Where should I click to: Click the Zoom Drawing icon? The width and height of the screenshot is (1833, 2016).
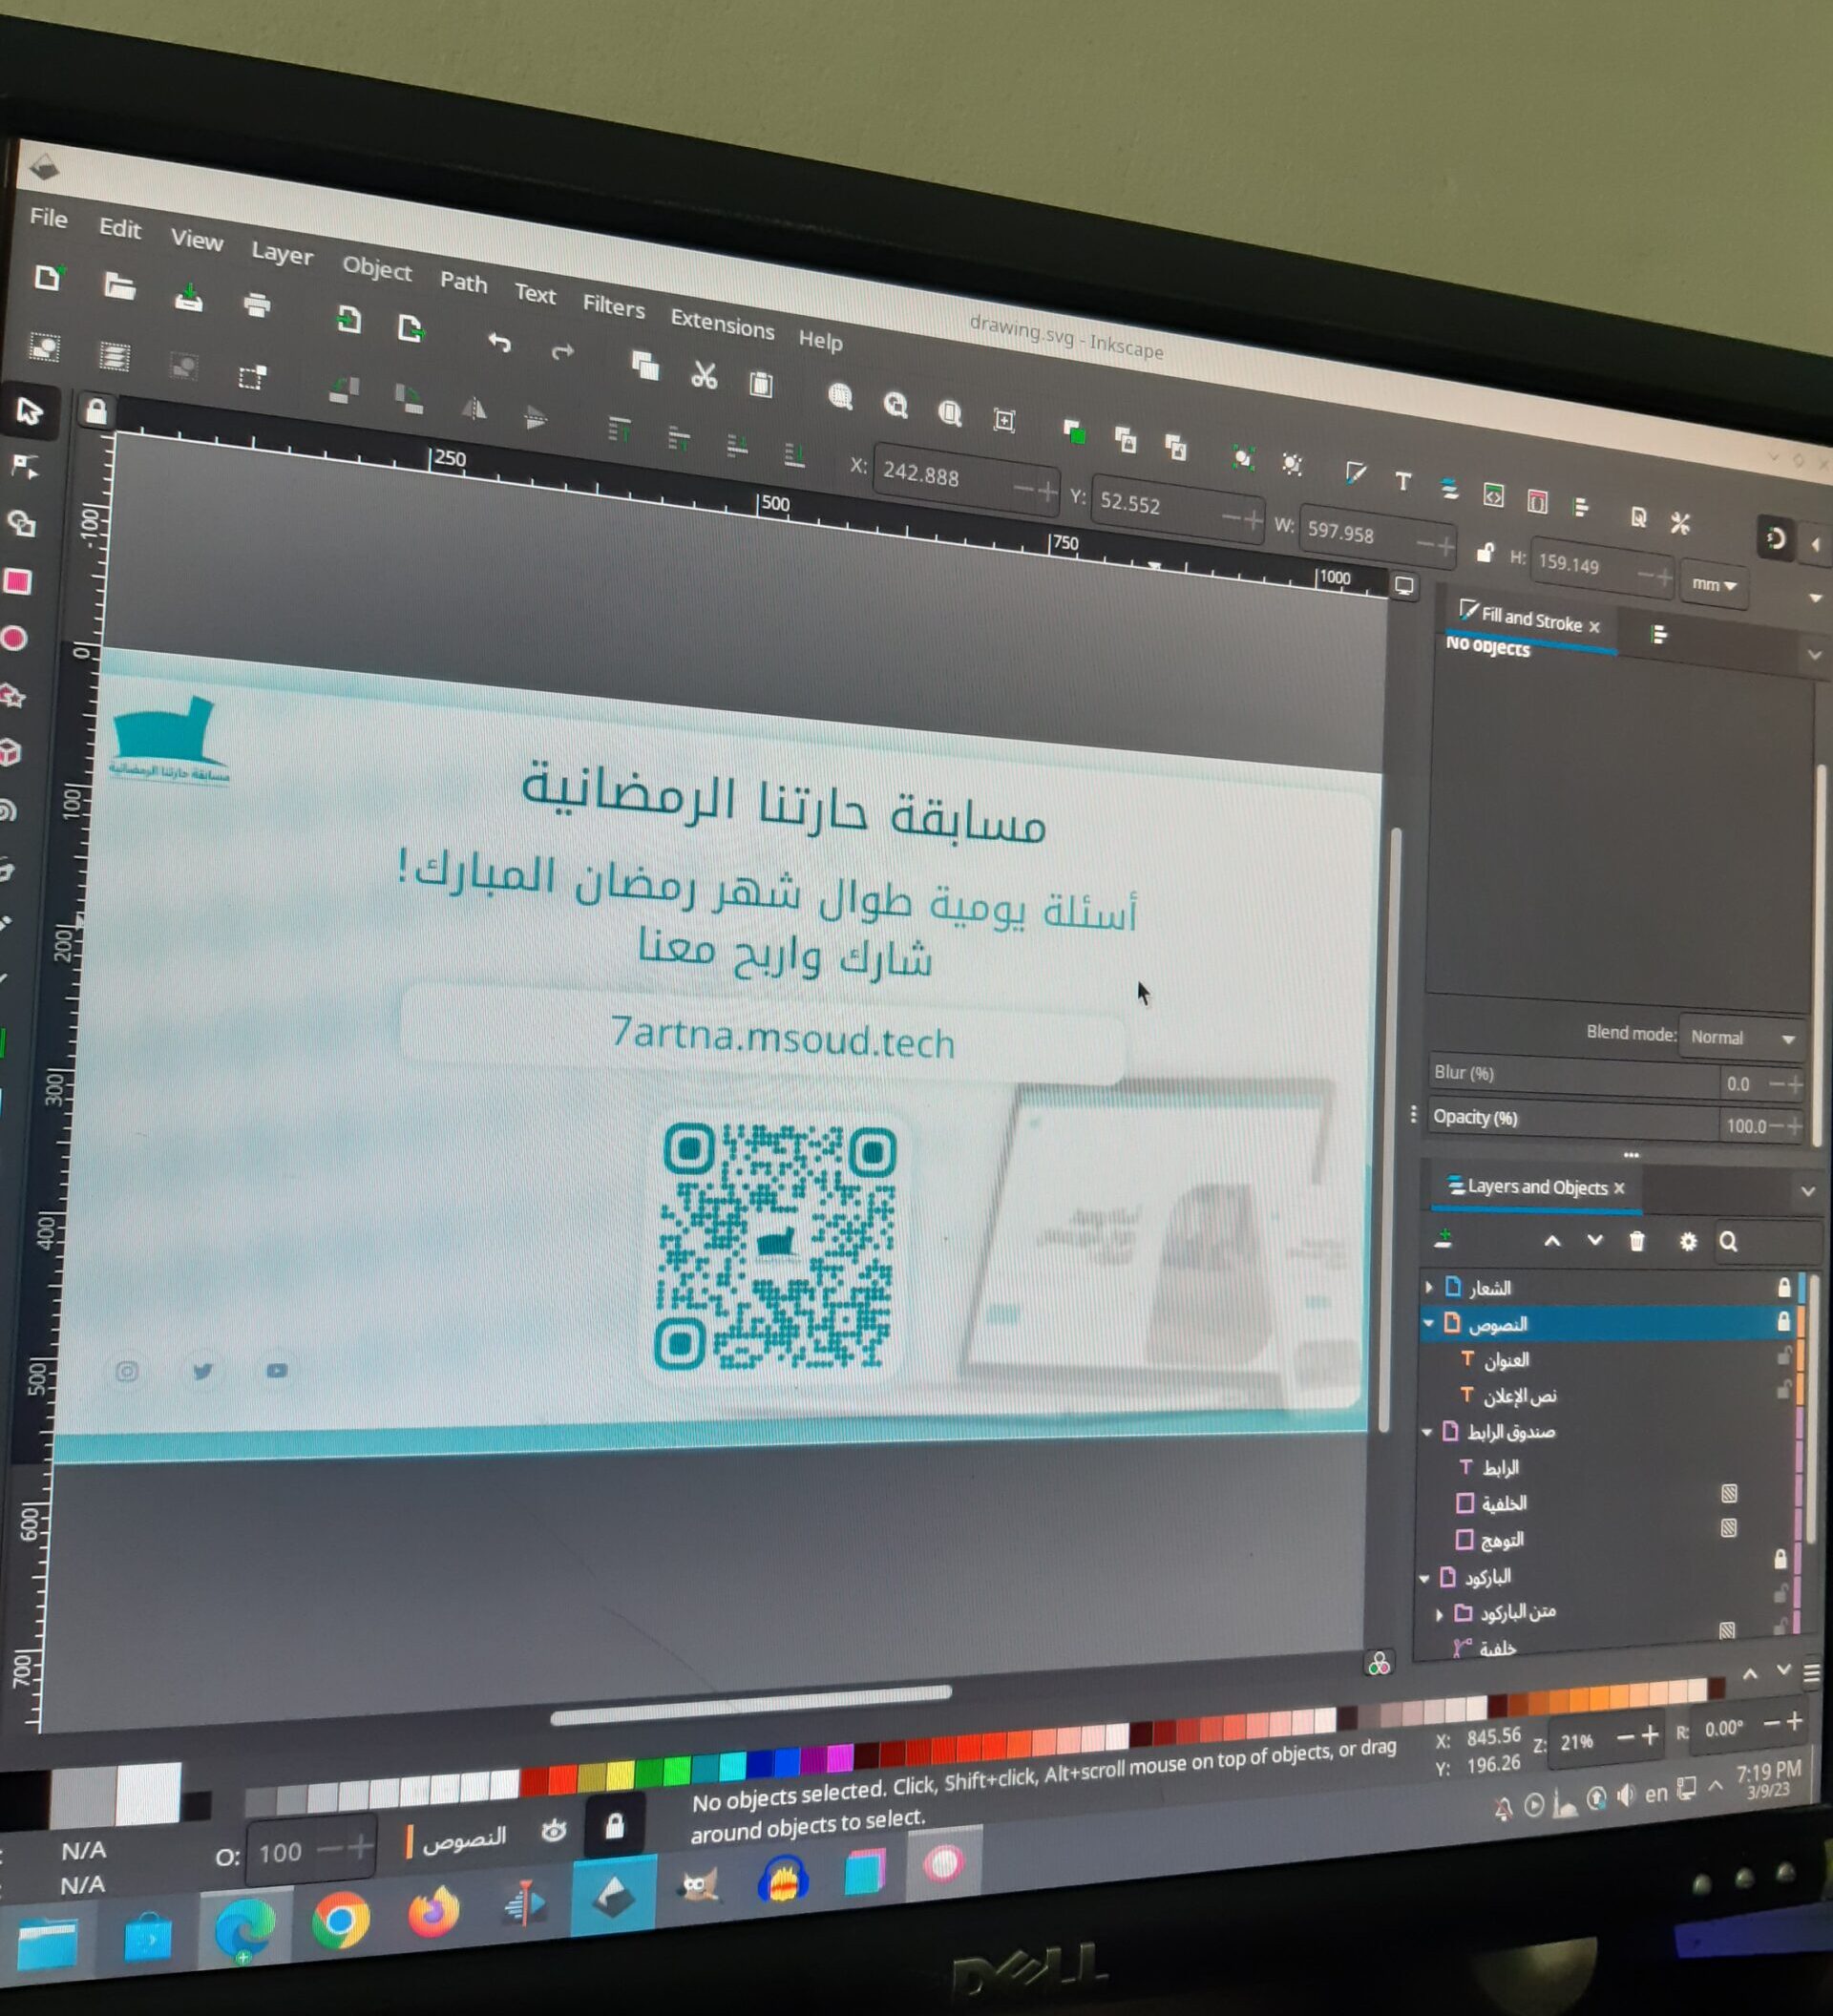(x=895, y=404)
